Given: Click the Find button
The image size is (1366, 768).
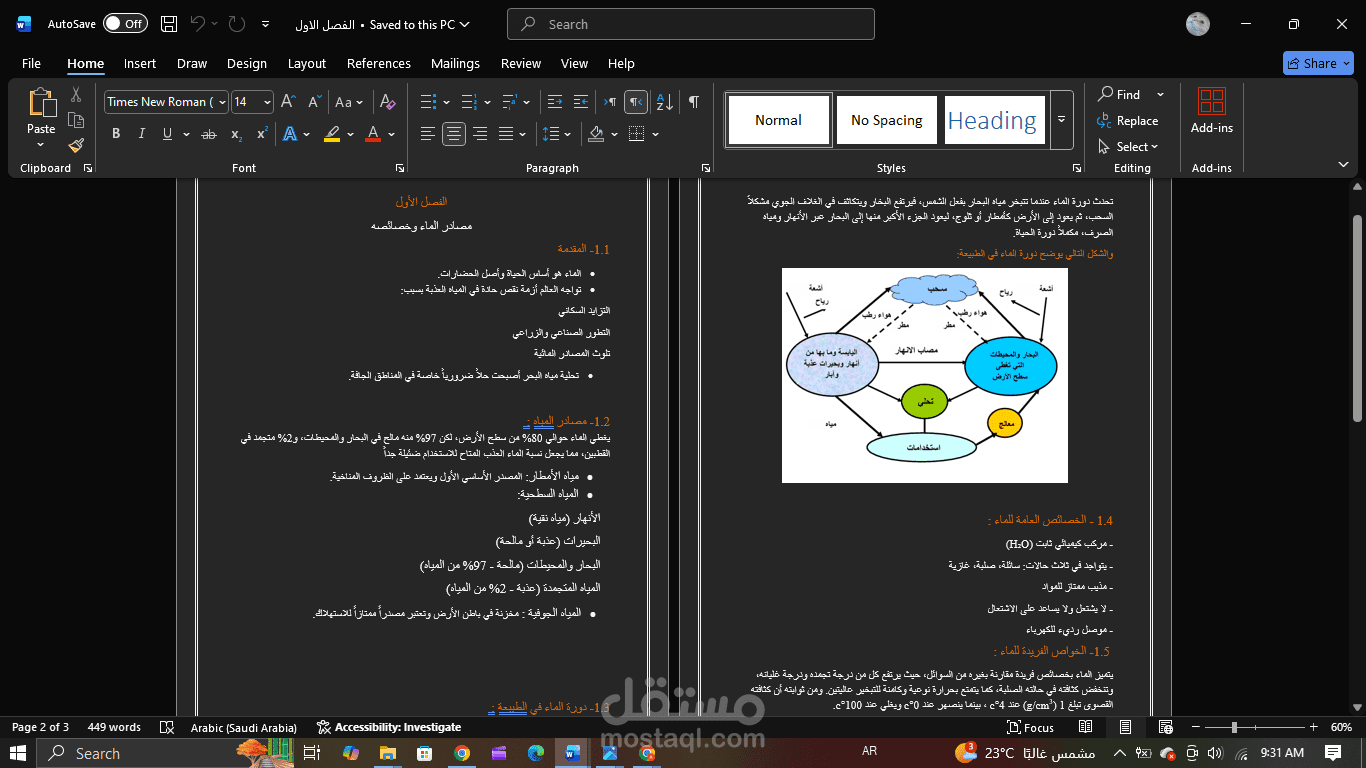Looking at the screenshot, I should [x=1119, y=94].
